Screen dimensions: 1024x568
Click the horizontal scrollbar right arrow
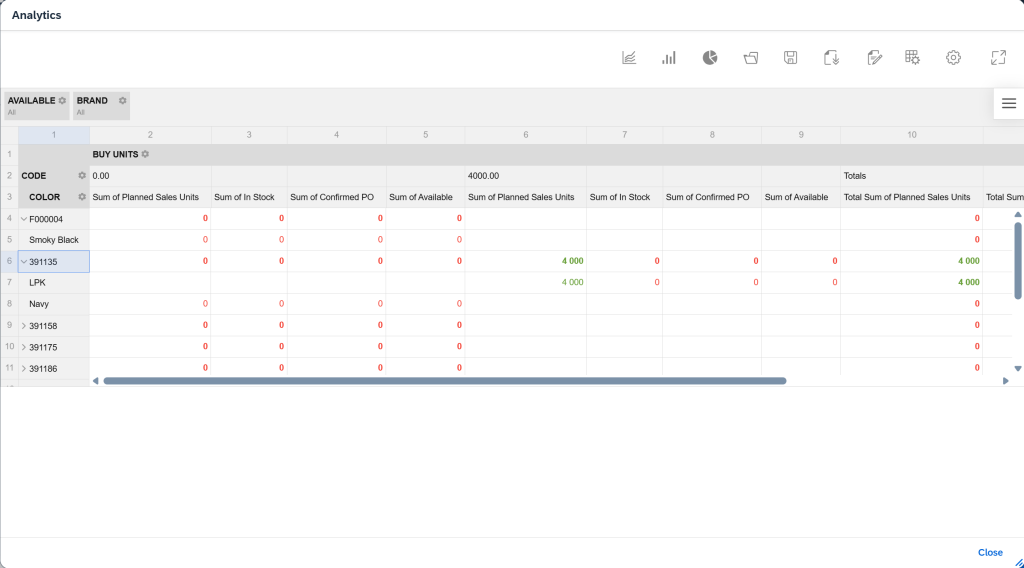pyautogui.click(x=1005, y=381)
